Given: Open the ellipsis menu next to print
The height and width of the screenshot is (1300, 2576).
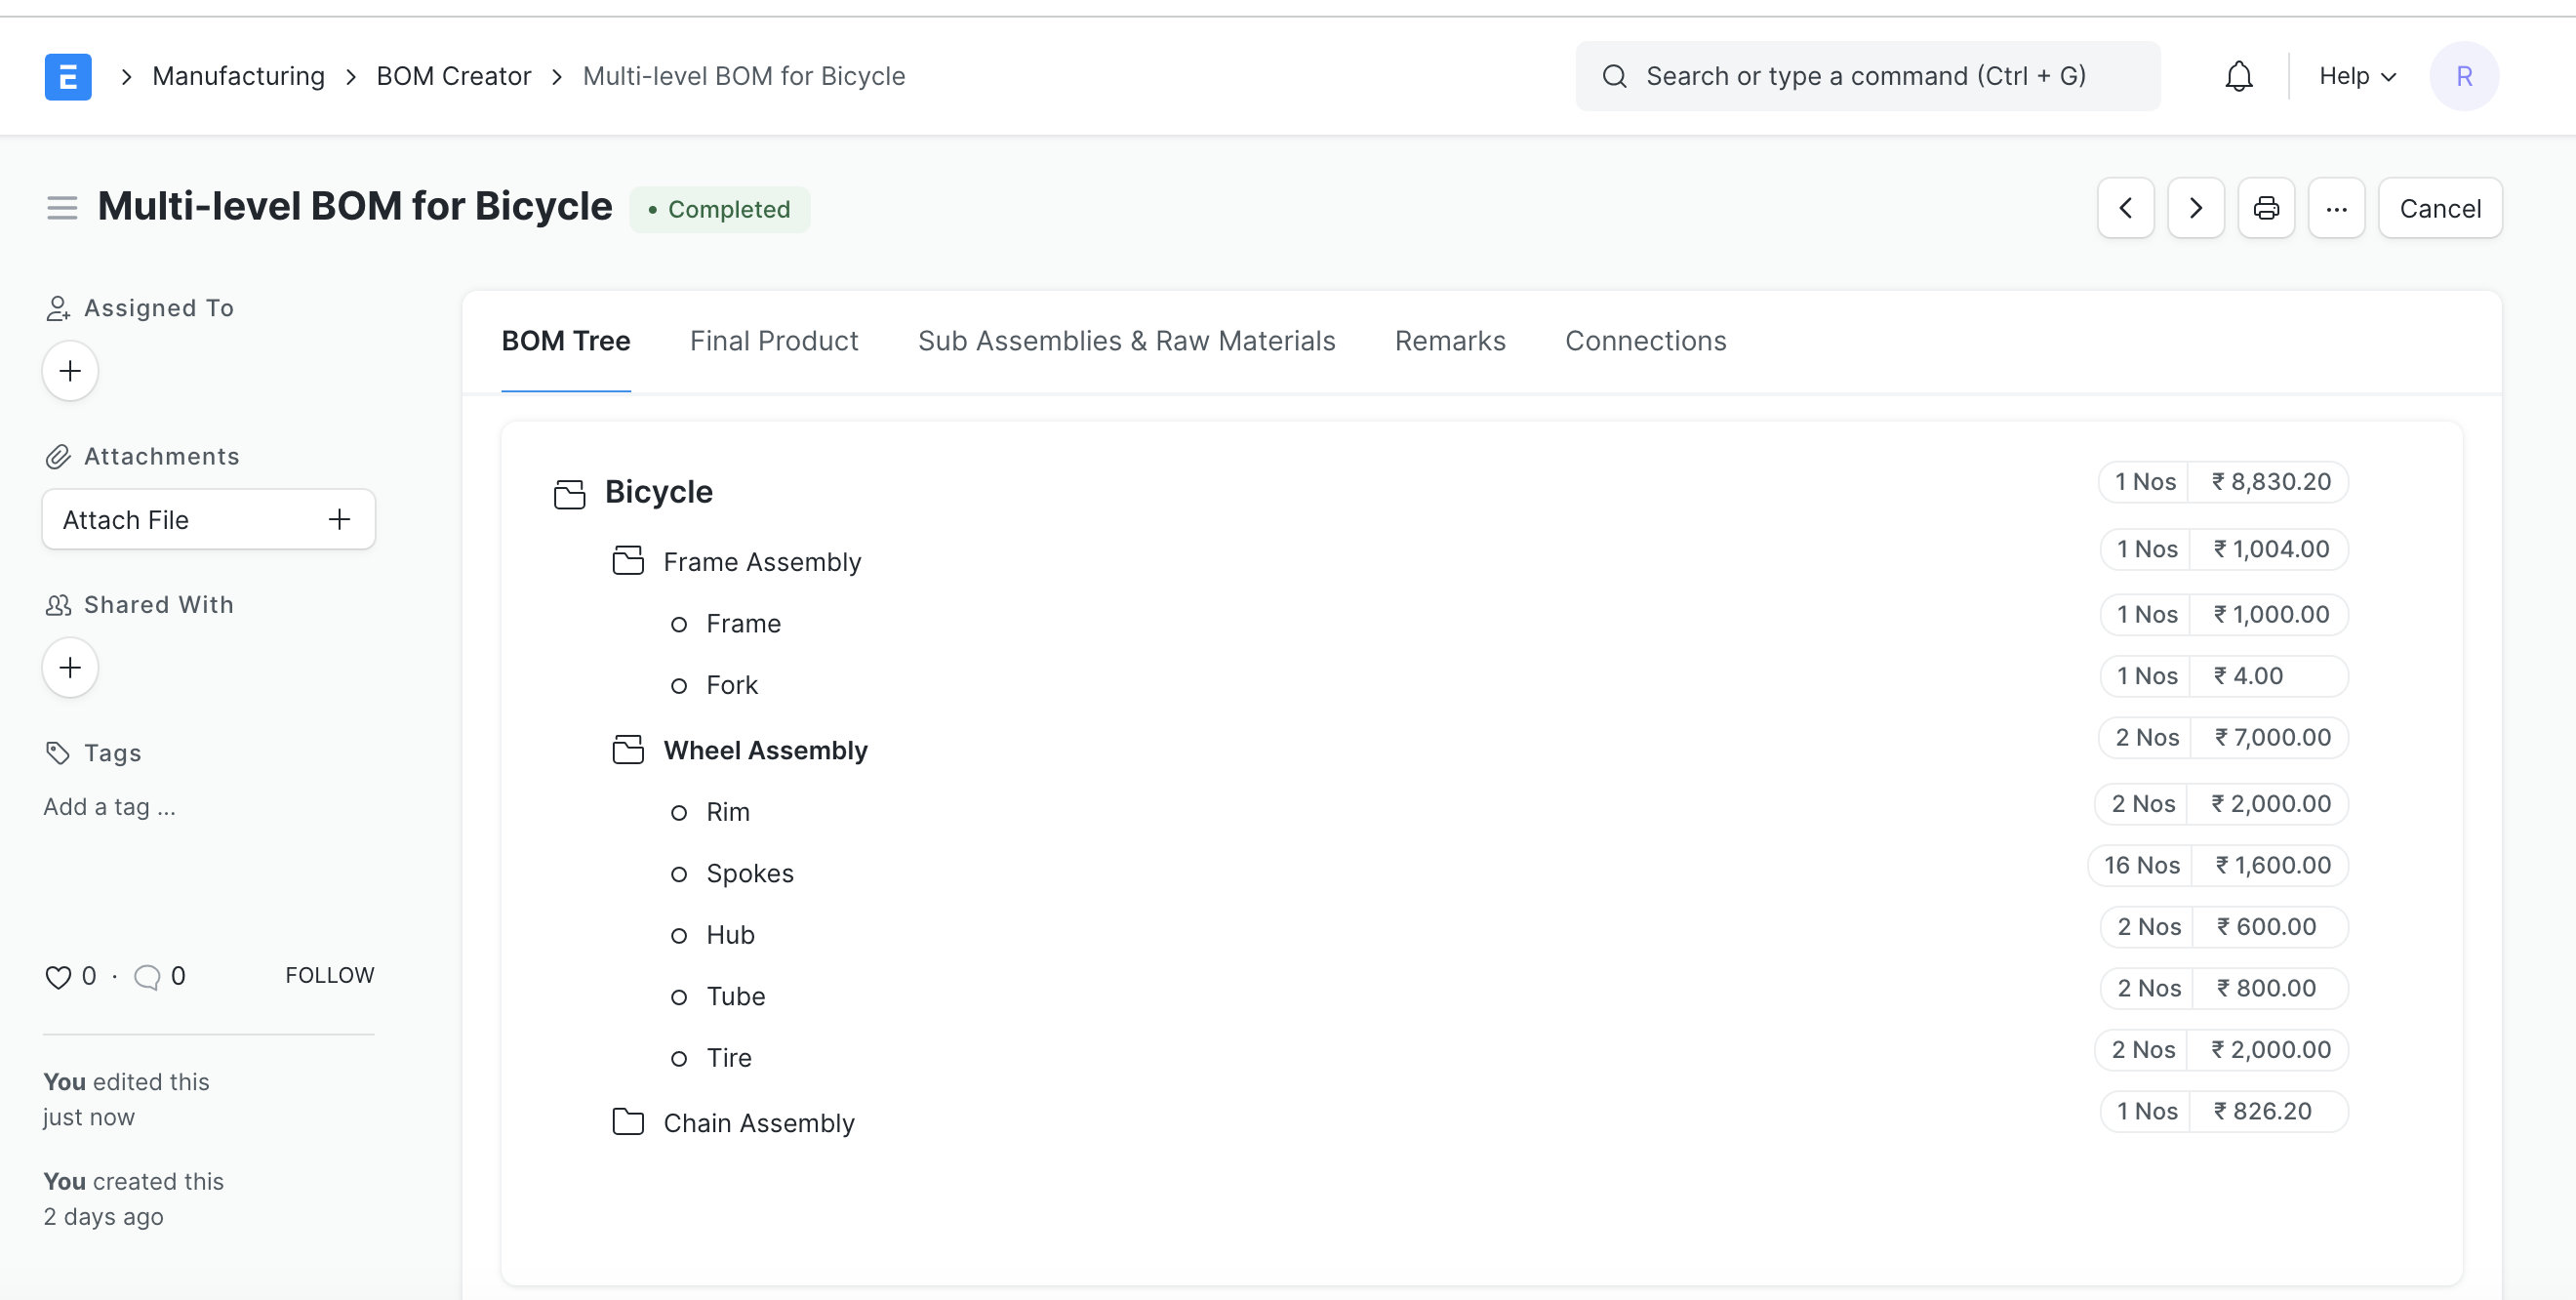Looking at the screenshot, I should [2337, 208].
